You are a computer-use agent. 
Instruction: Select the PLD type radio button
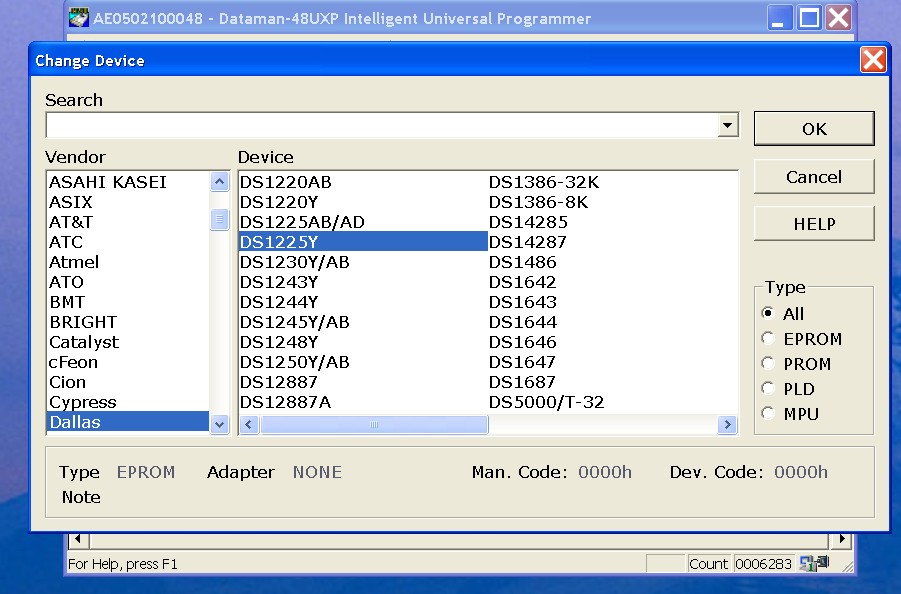[768, 388]
